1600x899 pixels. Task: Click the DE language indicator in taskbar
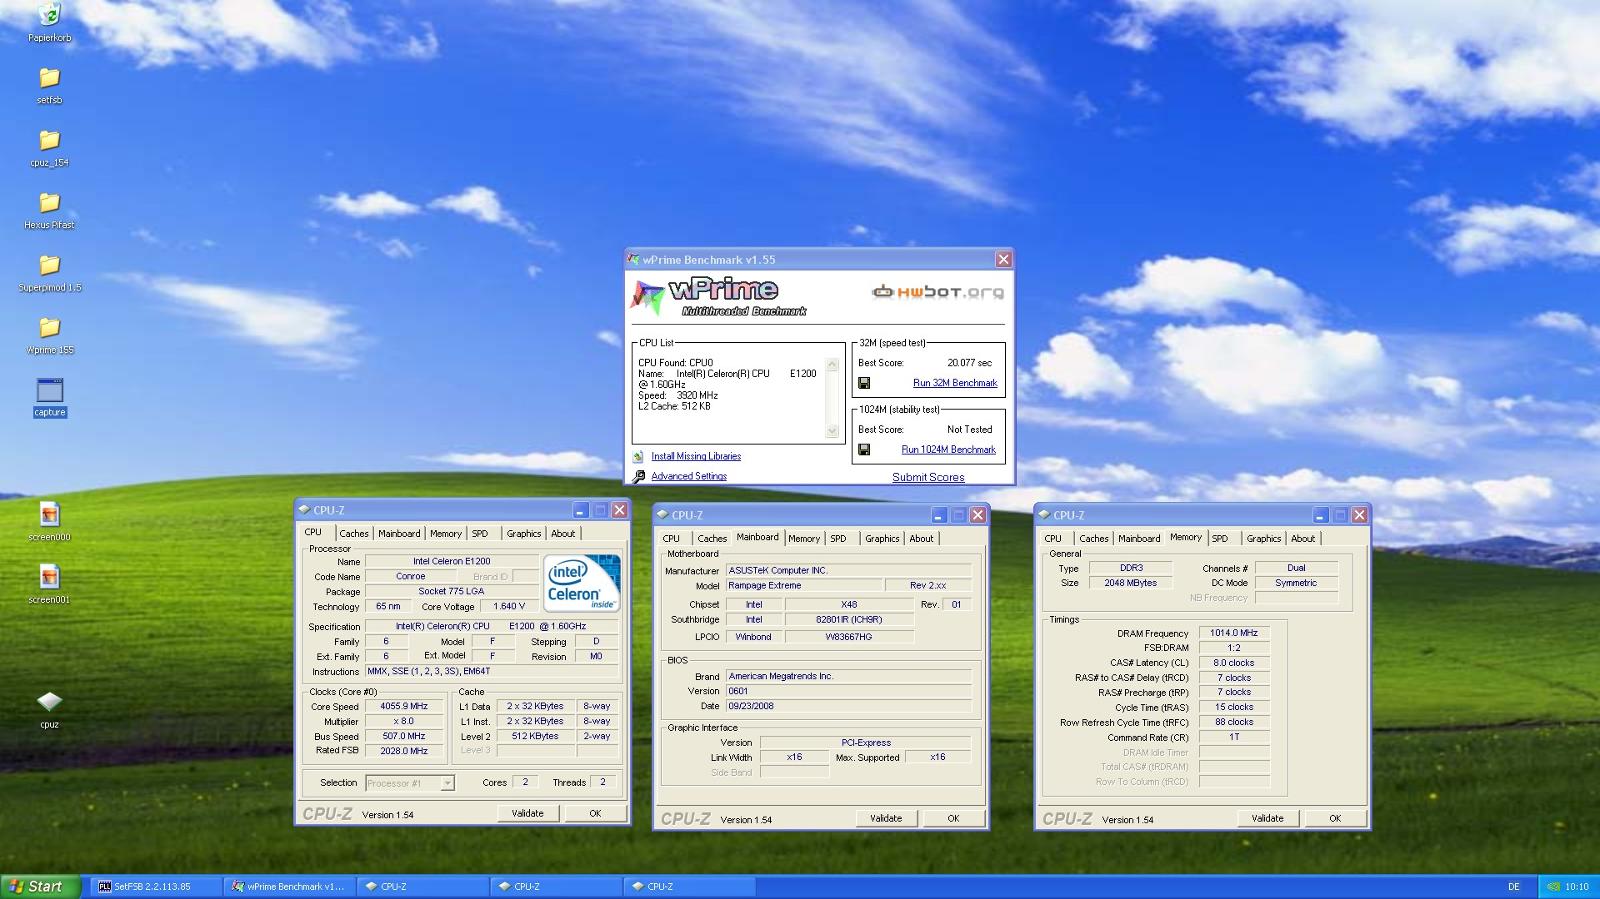1513,886
